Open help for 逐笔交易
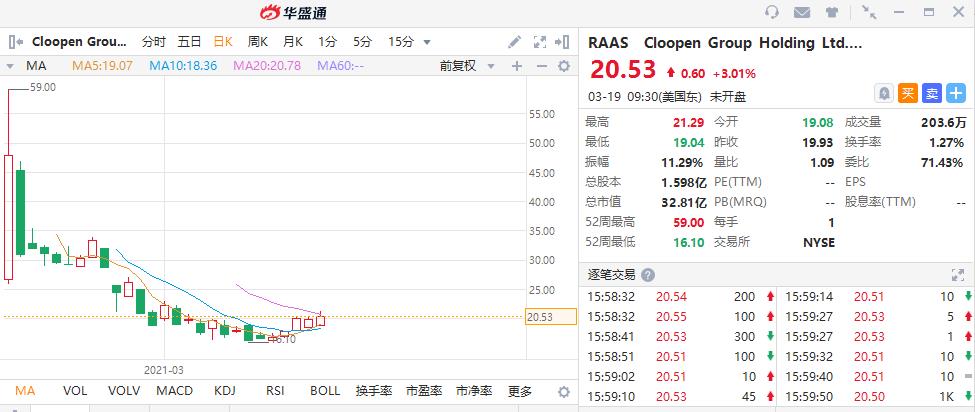The width and height of the screenshot is (975, 412). [648, 275]
